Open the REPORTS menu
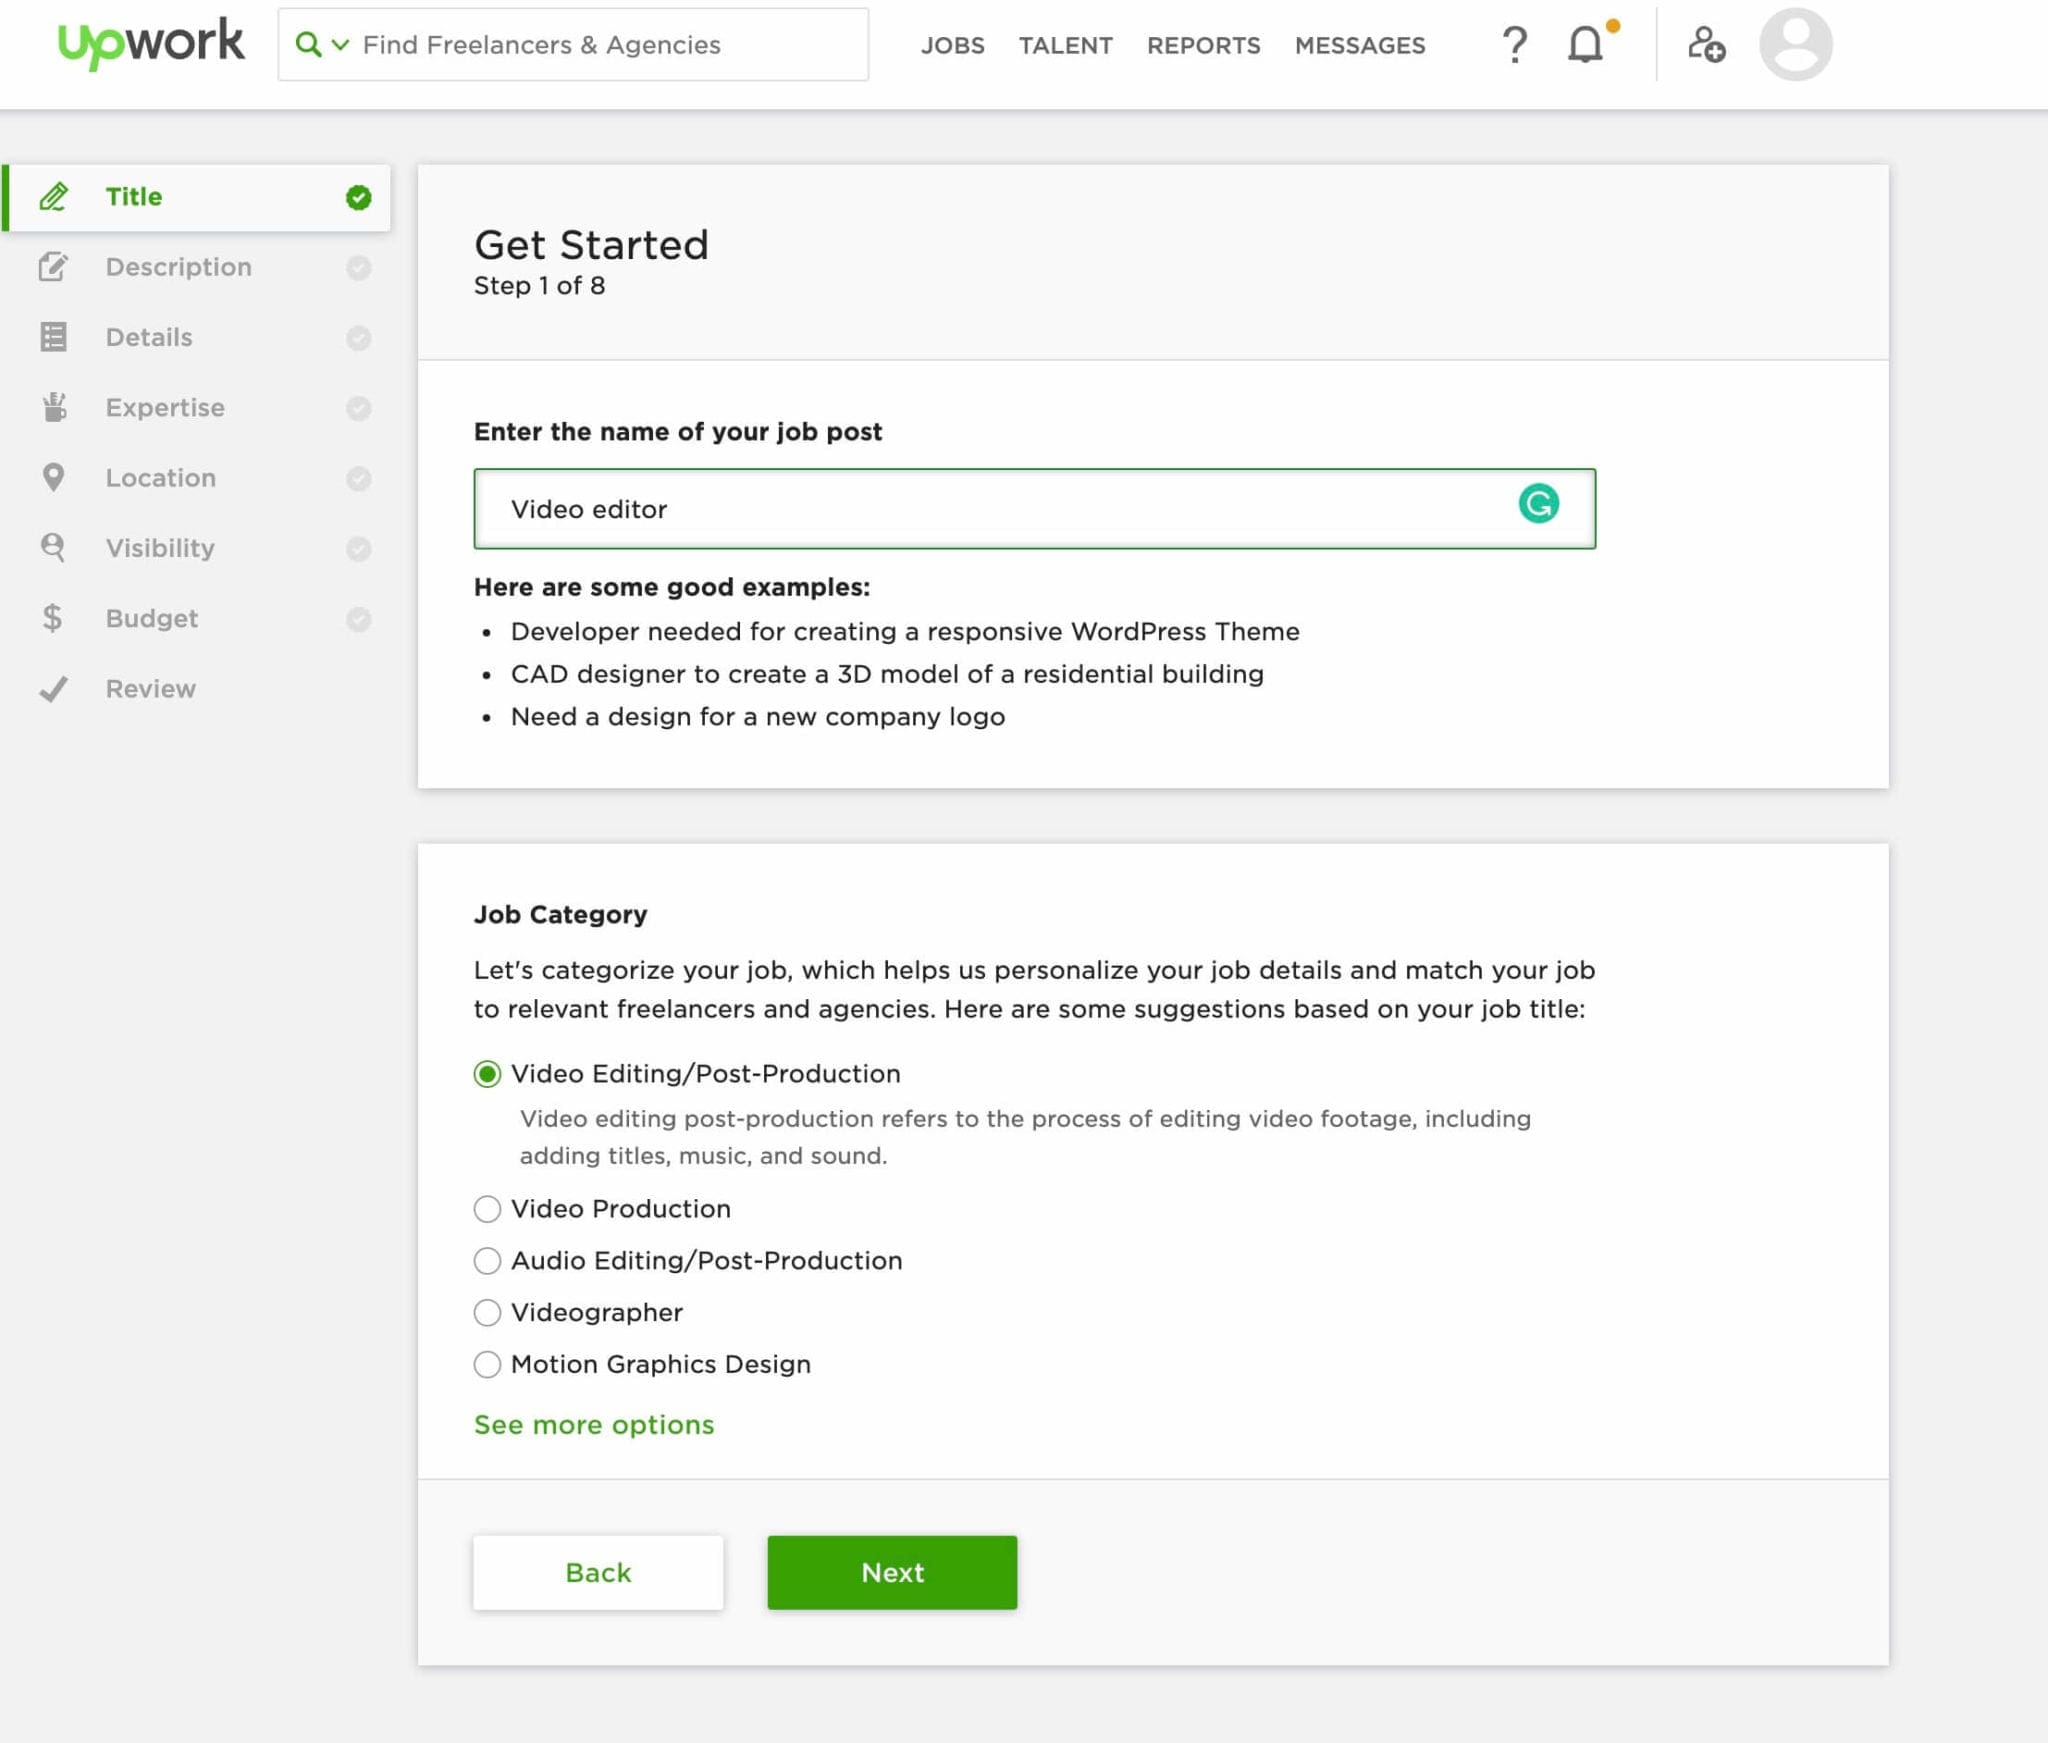The height and width of the screenshot is (1743, 2048). (x=1203, y=46)
